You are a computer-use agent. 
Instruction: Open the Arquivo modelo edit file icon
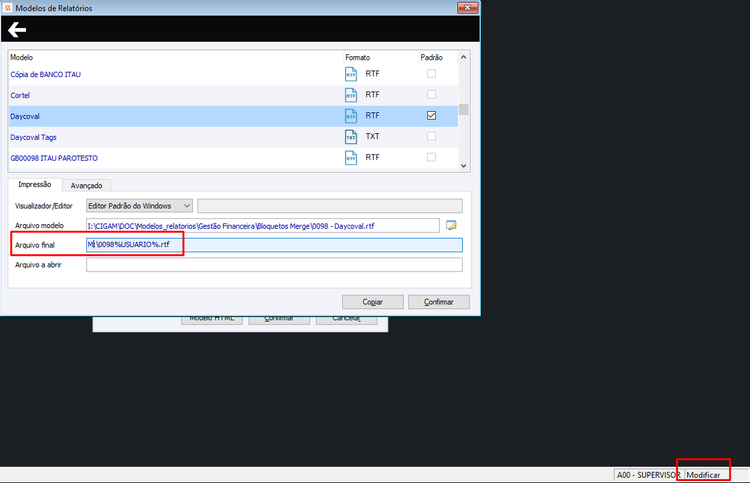[451, 225]
